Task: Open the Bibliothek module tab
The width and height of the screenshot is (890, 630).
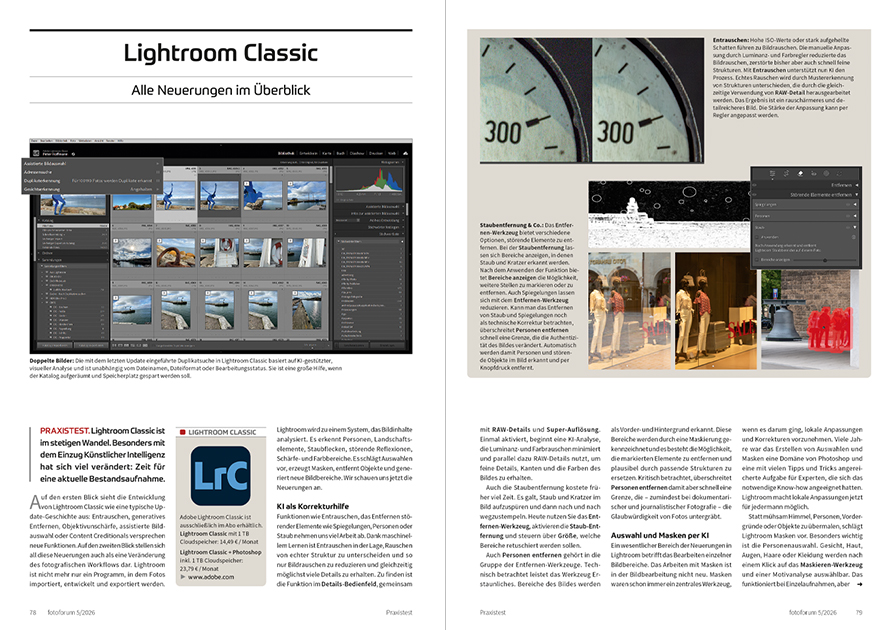Action: 286,153
